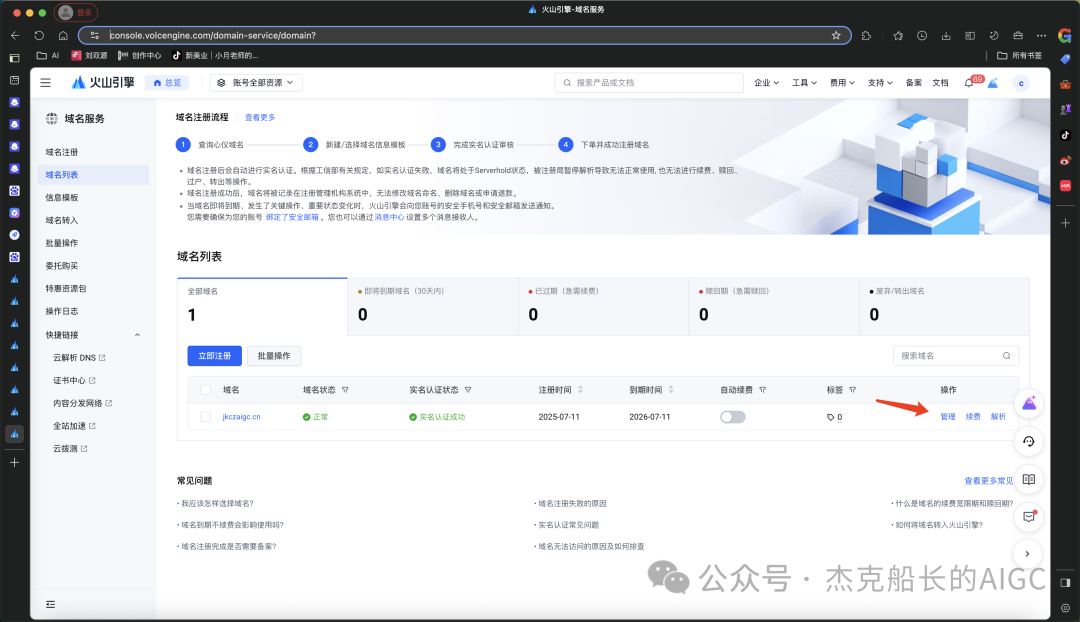Click the 火山引擎 logo
Screen dimensions: 1080x622
(103, 83)
